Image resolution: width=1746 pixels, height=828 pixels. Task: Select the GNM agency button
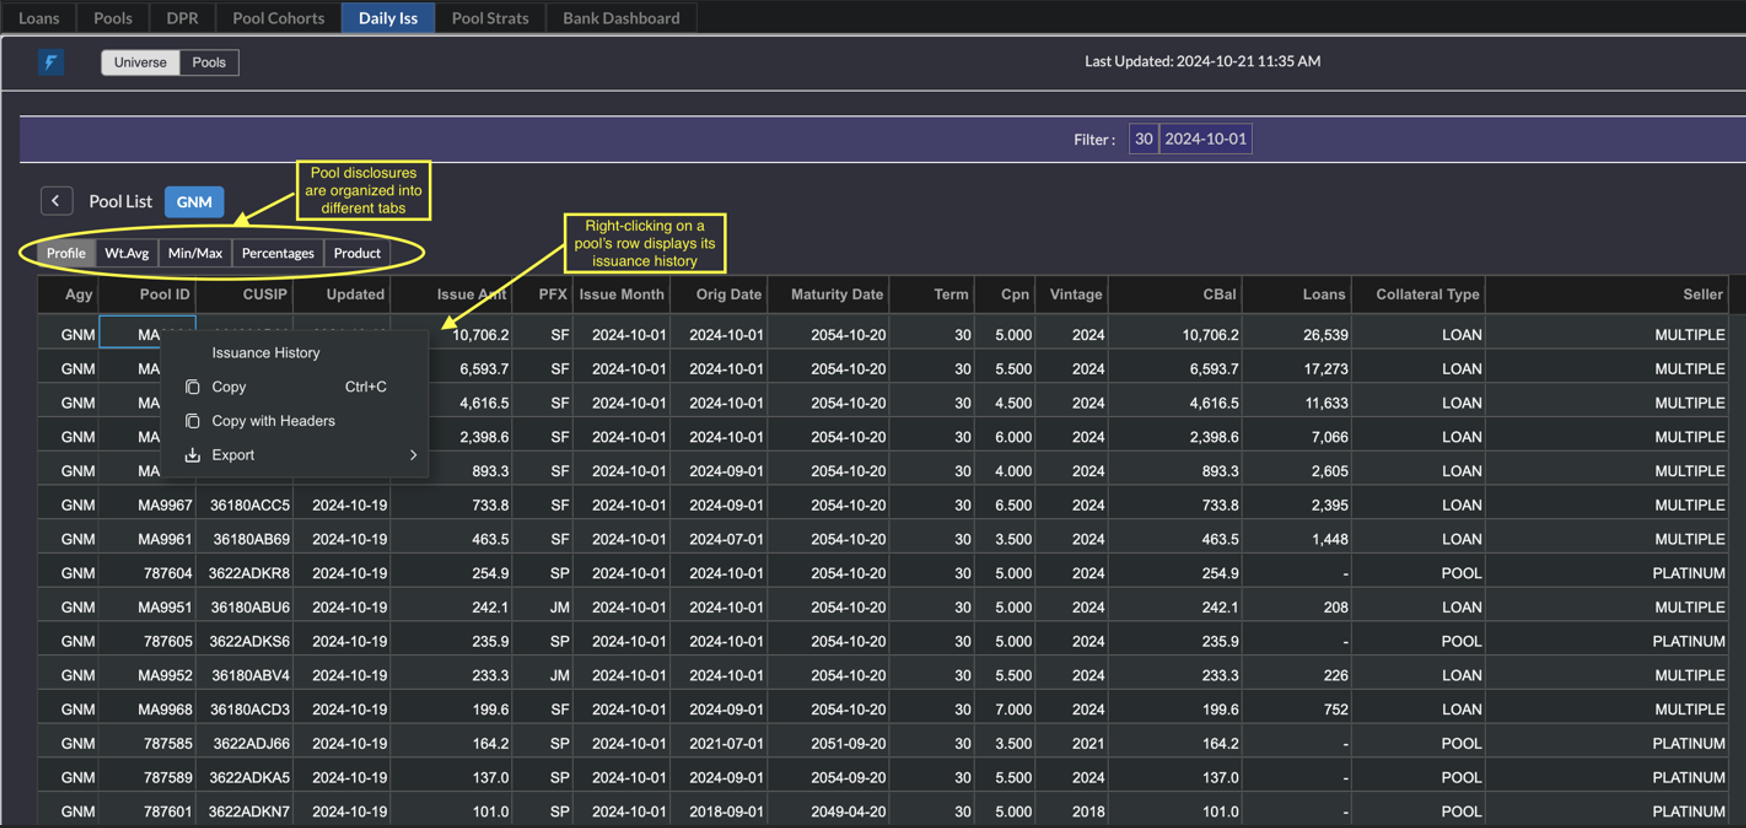pos(194,202)
